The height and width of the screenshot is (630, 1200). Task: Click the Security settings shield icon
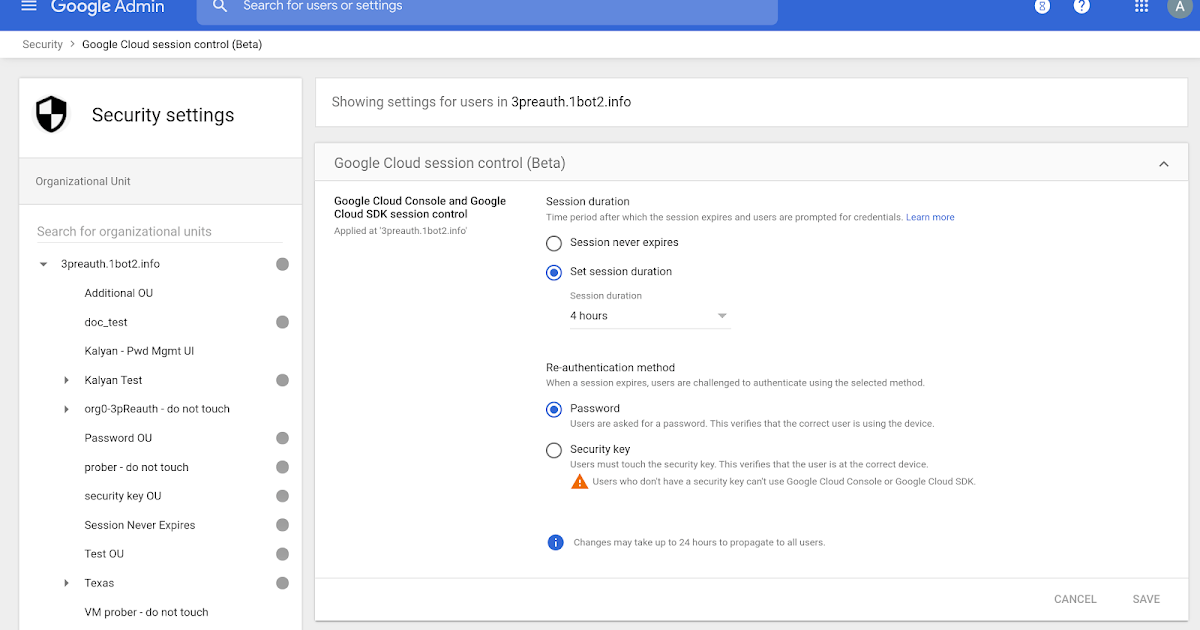(51, 115)
